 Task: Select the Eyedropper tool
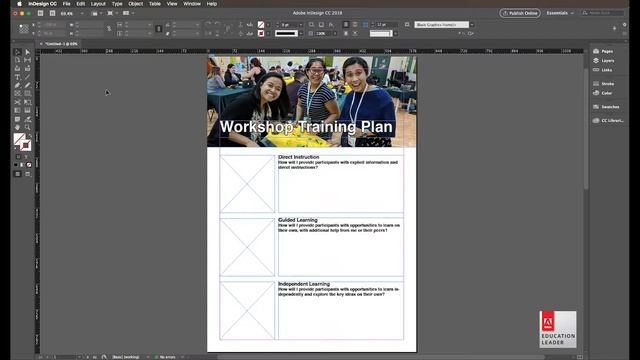pyautogui.click(x=27, y=119)
